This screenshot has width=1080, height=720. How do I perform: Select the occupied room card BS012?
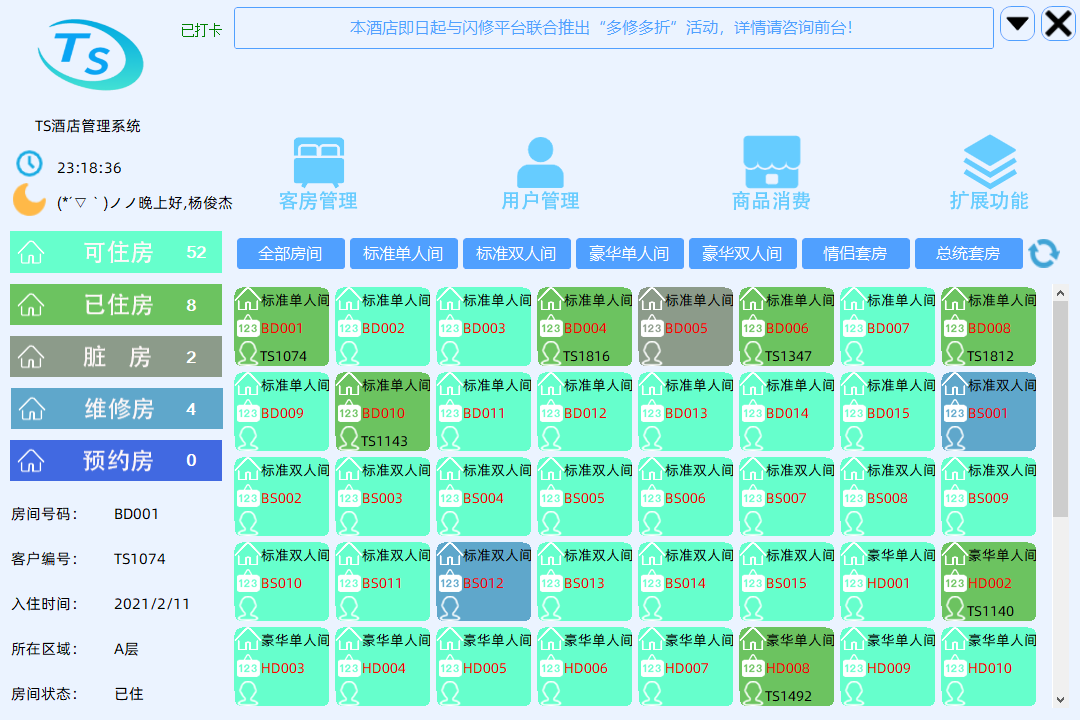pyautogui.click(x=483, y=581)
